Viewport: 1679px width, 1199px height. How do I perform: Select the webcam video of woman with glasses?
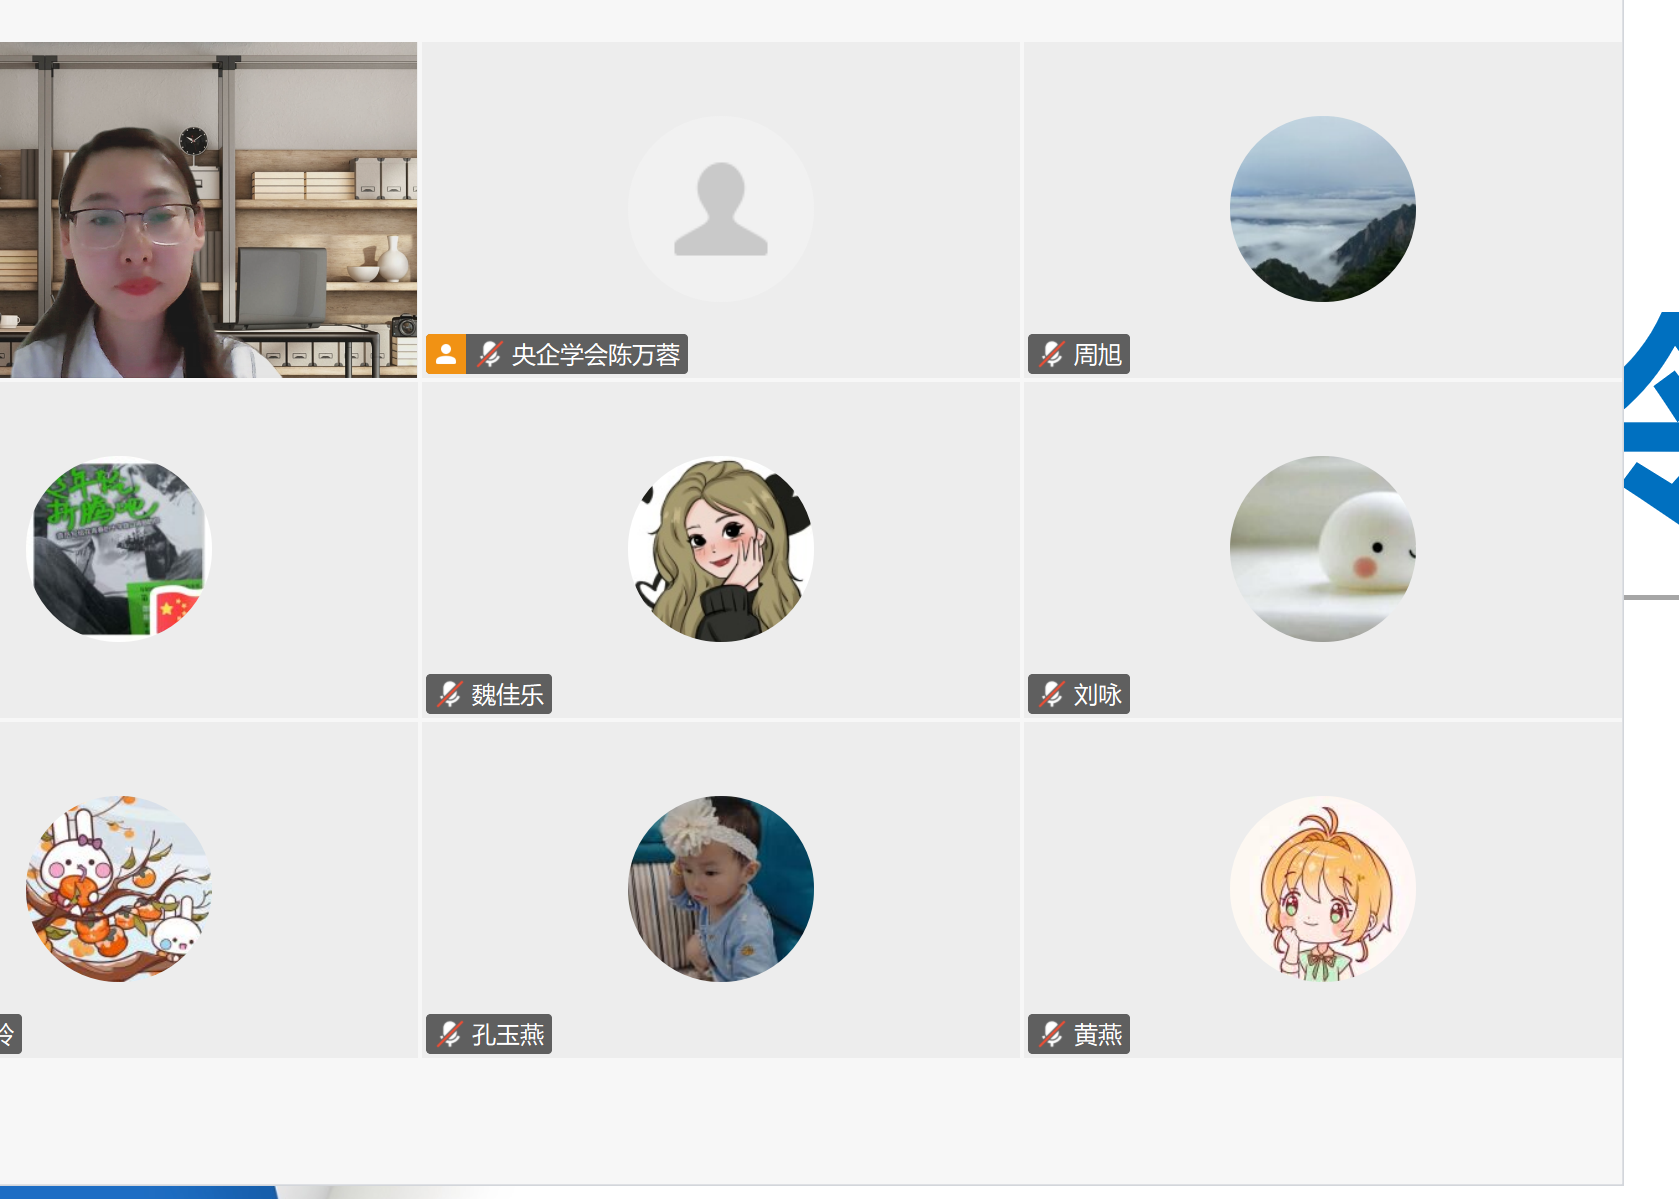(208, 210)
